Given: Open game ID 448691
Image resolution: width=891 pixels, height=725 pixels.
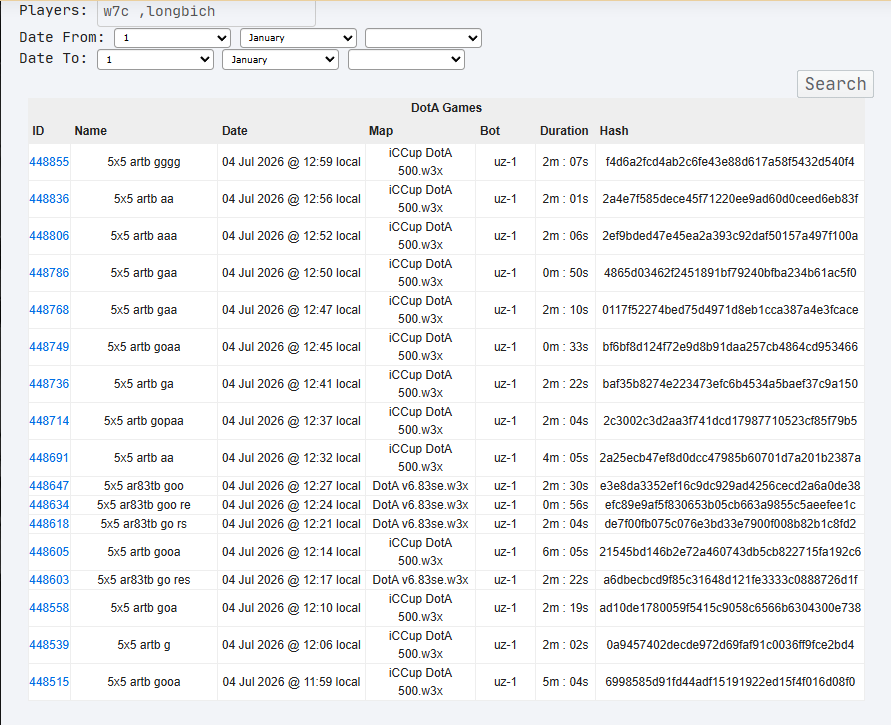Looking at the screenshot, I should coord(49,458).
